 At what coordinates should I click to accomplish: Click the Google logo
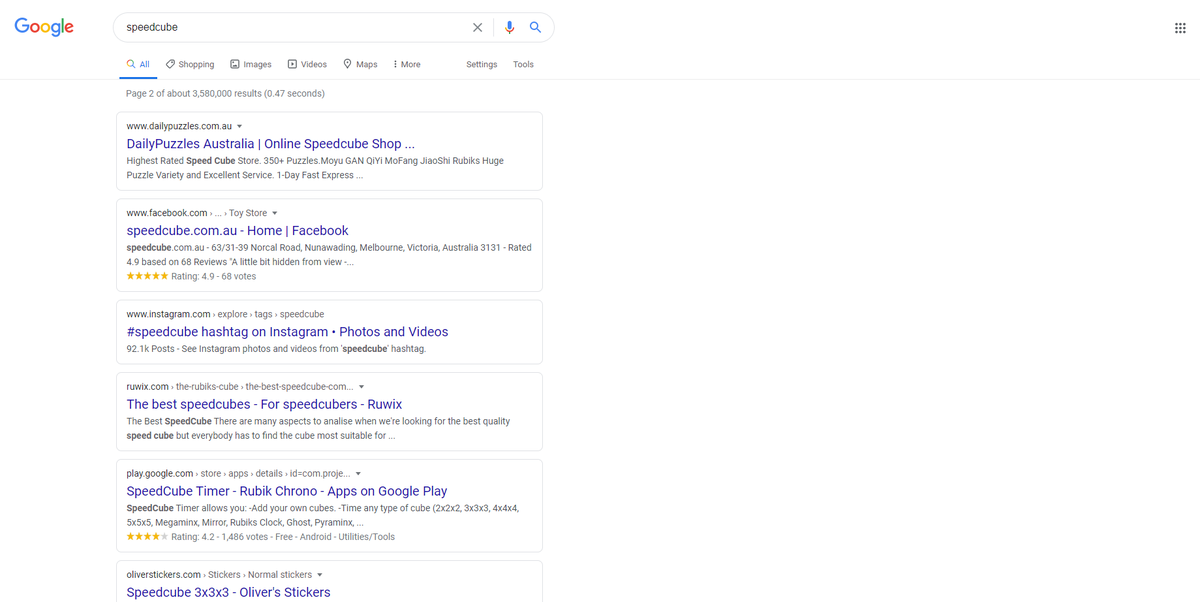coord(44,27)
